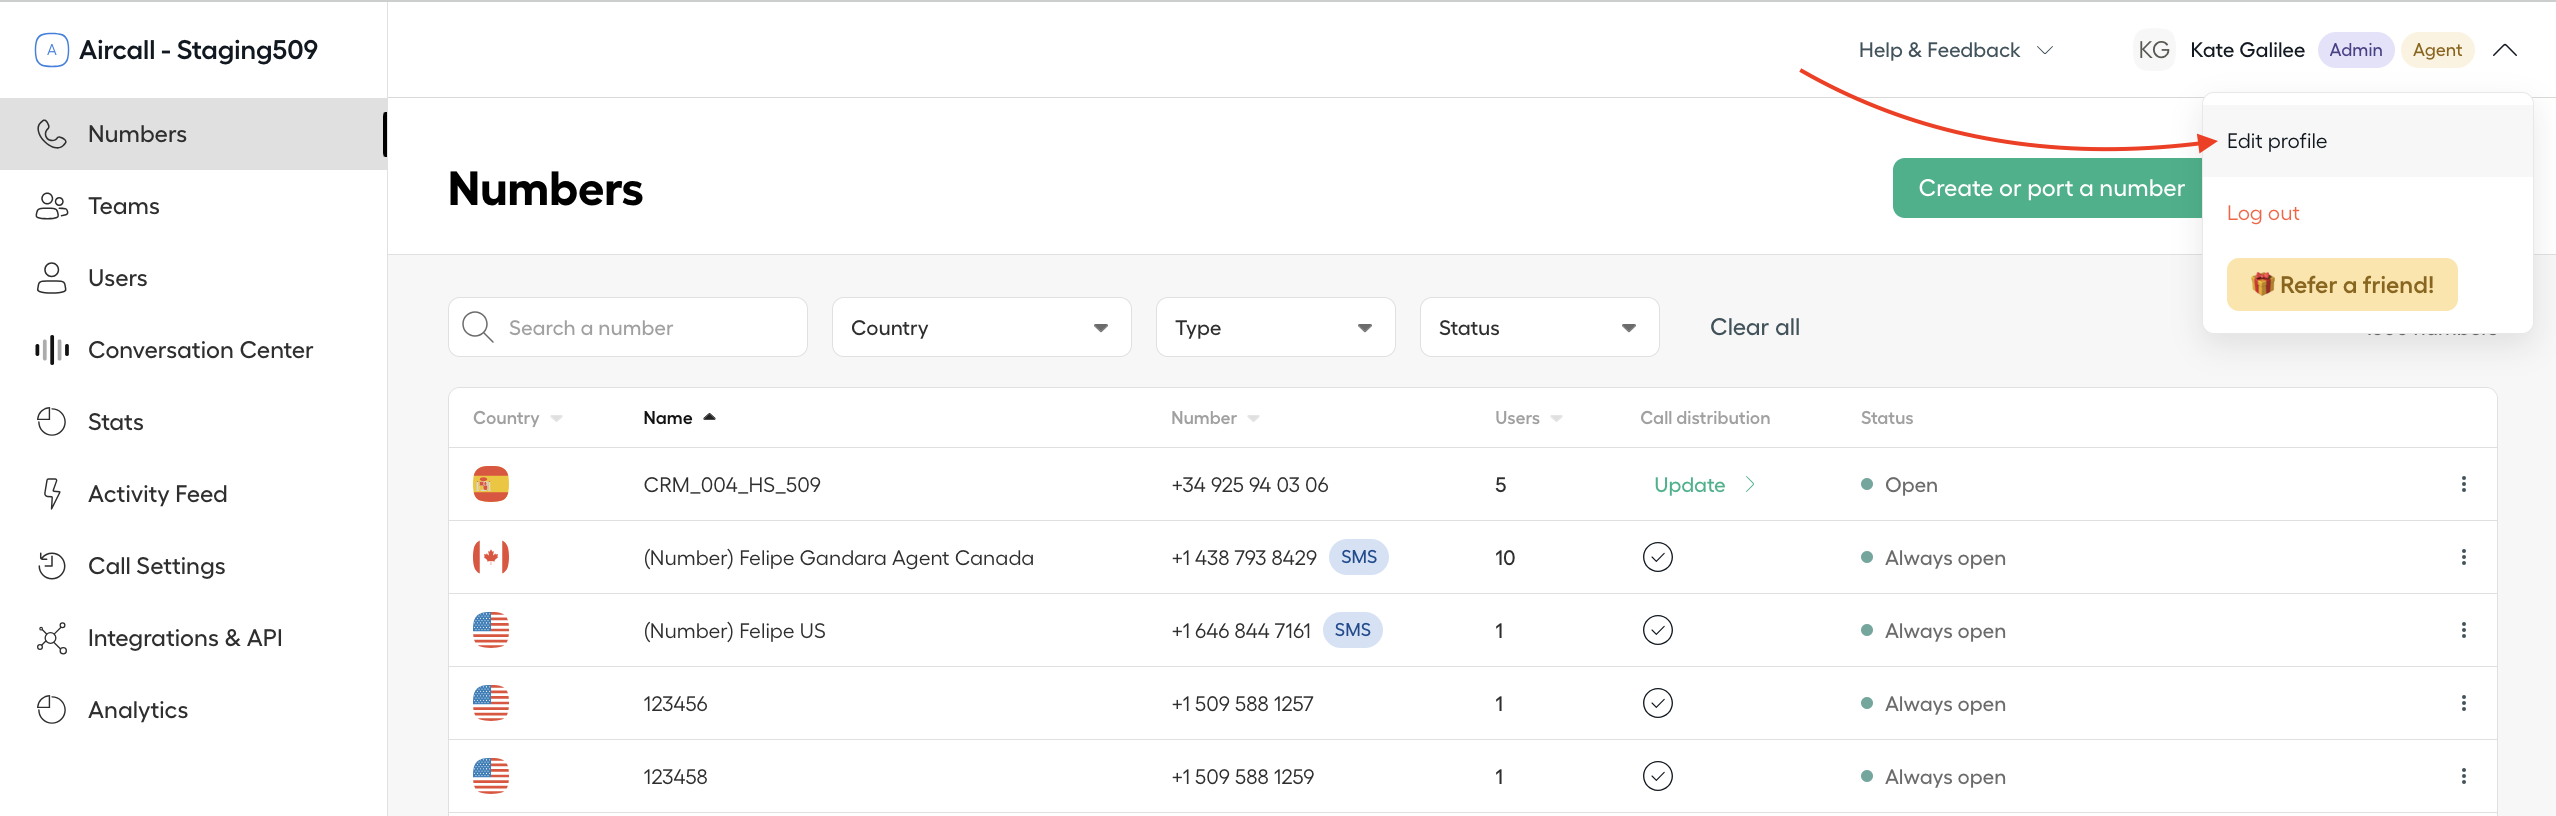
Task: Sort by Number column header
Action: 1215,418
